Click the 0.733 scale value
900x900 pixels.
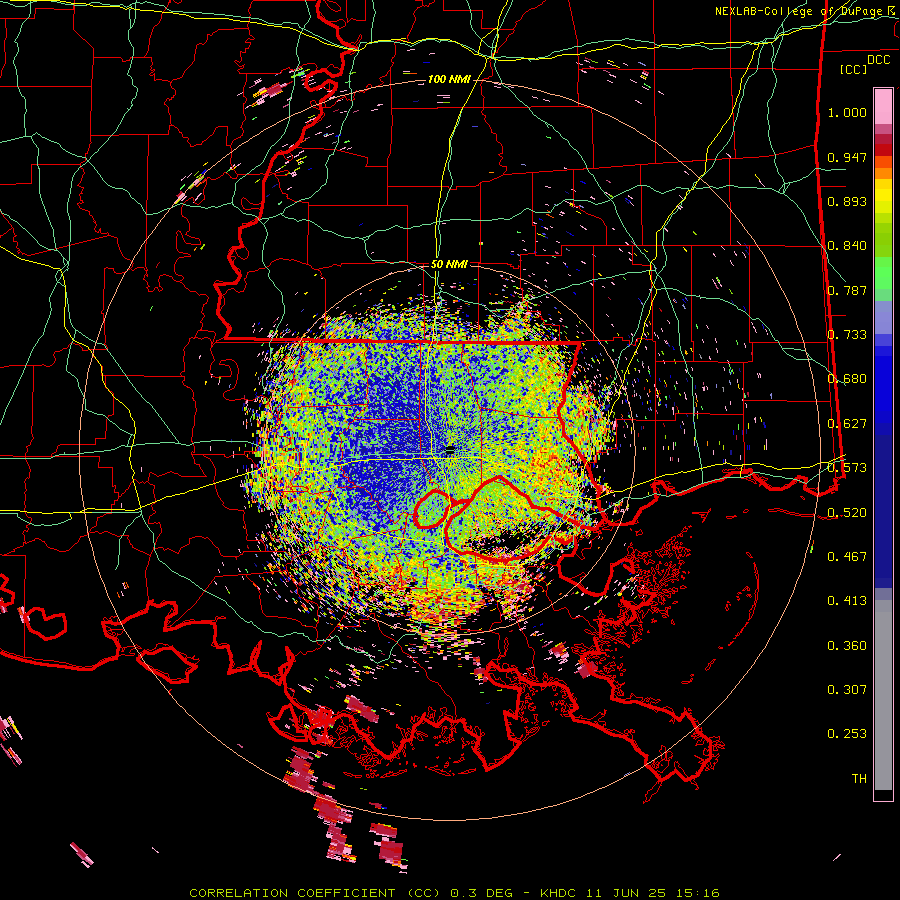(847, 335)
